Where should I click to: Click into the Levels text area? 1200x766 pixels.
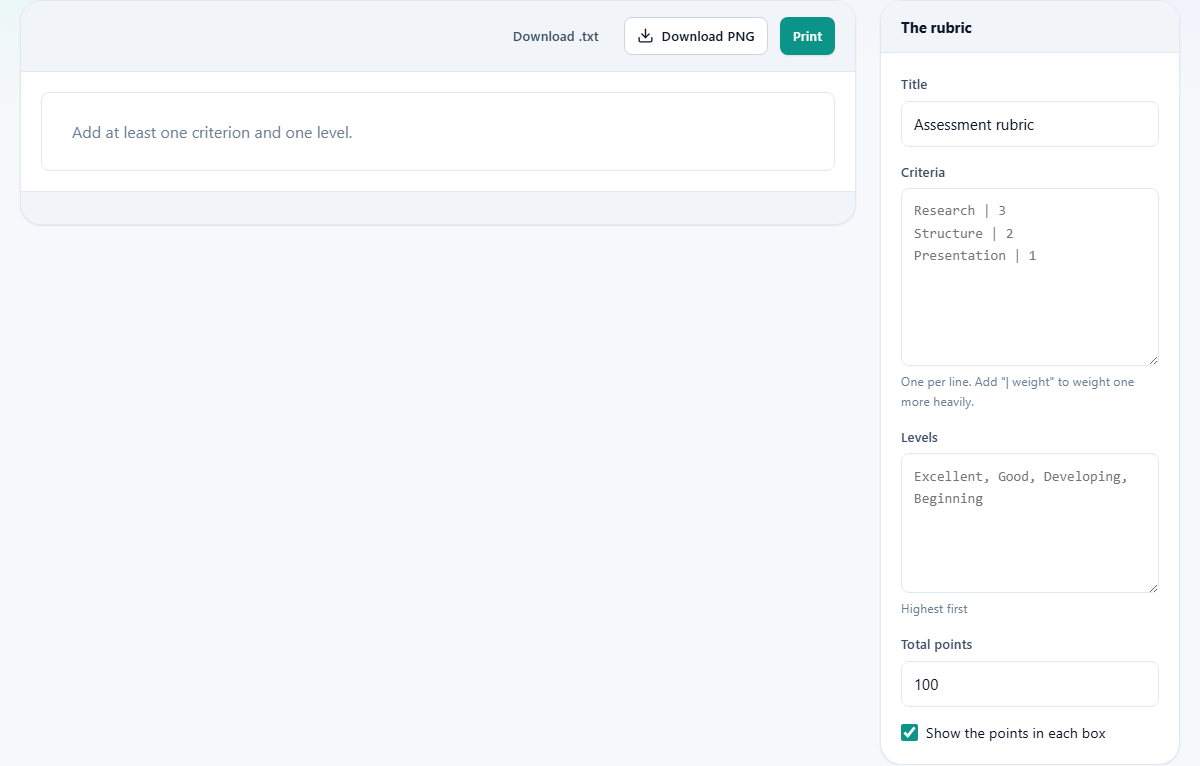[x=1030, y=523]
